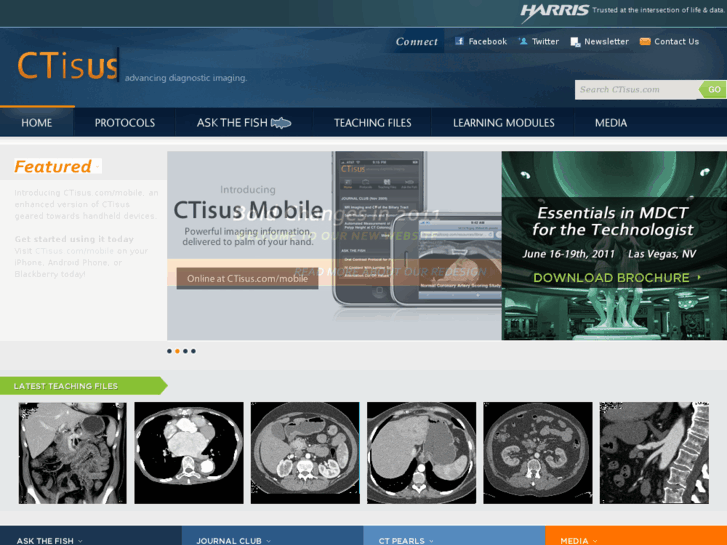Click the Latest Teaching Files green header
The width and height of the screenshot is (727, 545).
pos(83,386)
